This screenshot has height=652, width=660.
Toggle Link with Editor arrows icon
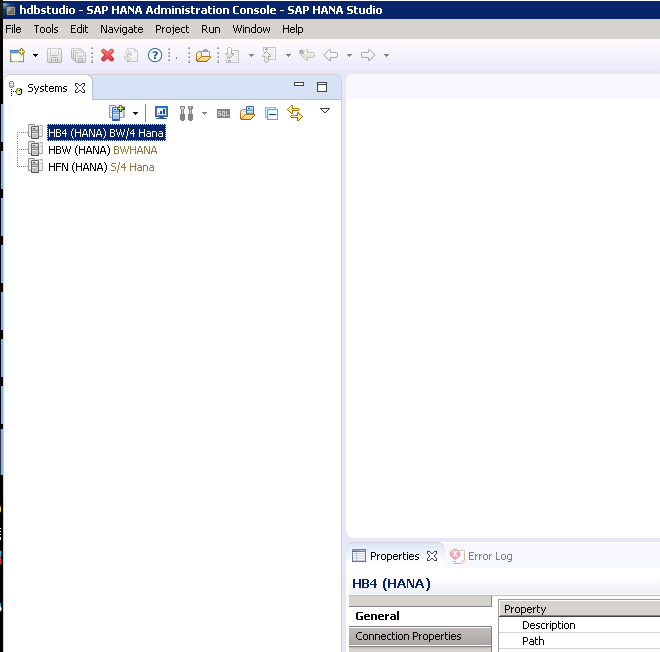pos(295,113)
